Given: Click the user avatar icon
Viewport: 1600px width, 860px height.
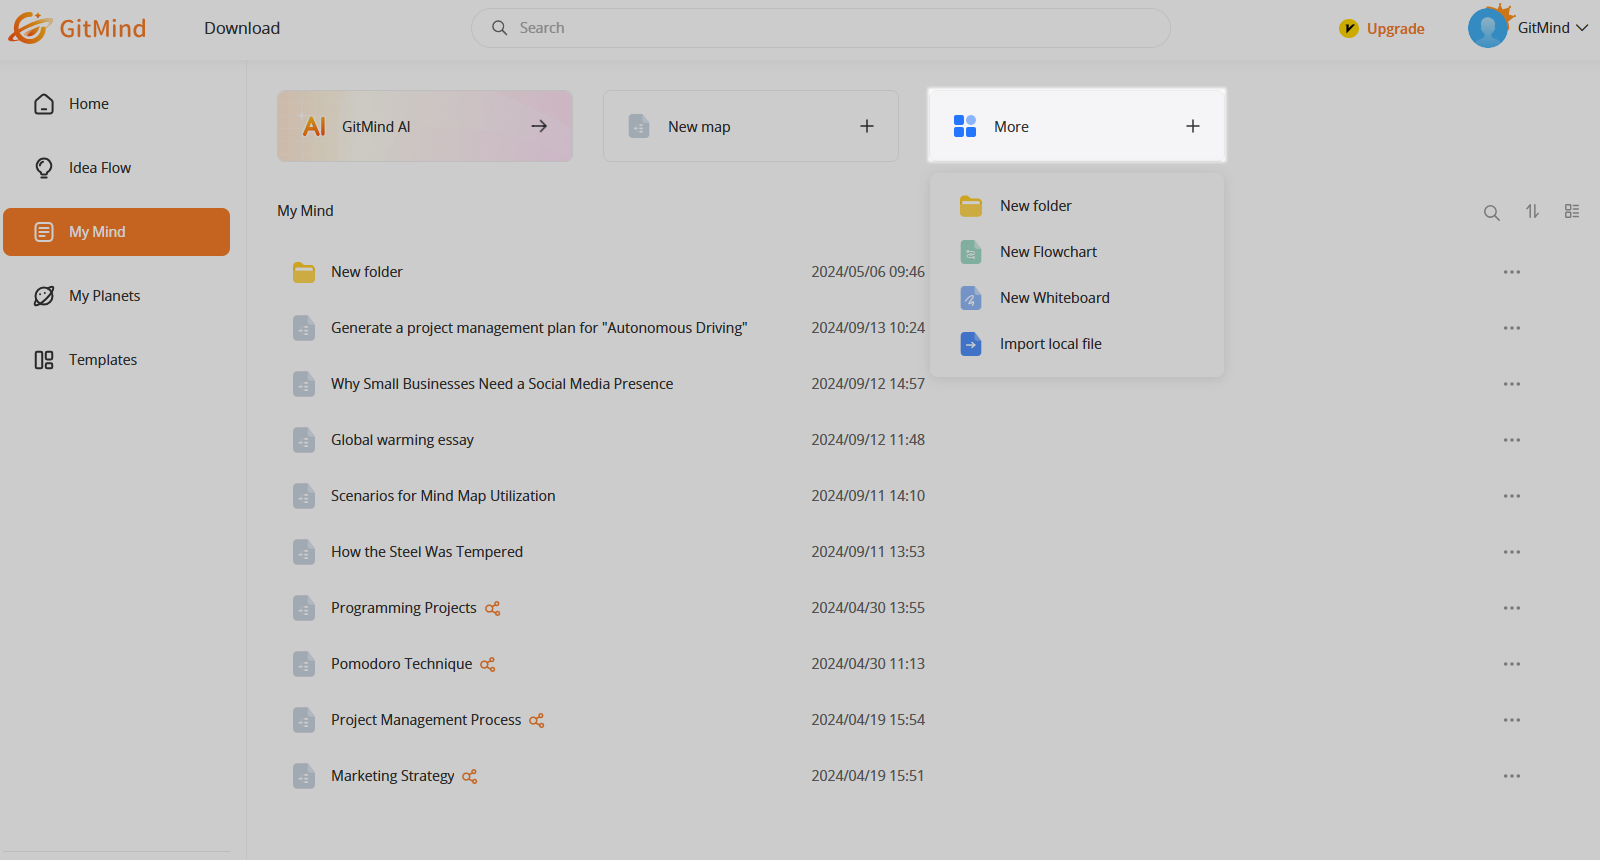Looking at the screenshot, I should [1487, 28].
